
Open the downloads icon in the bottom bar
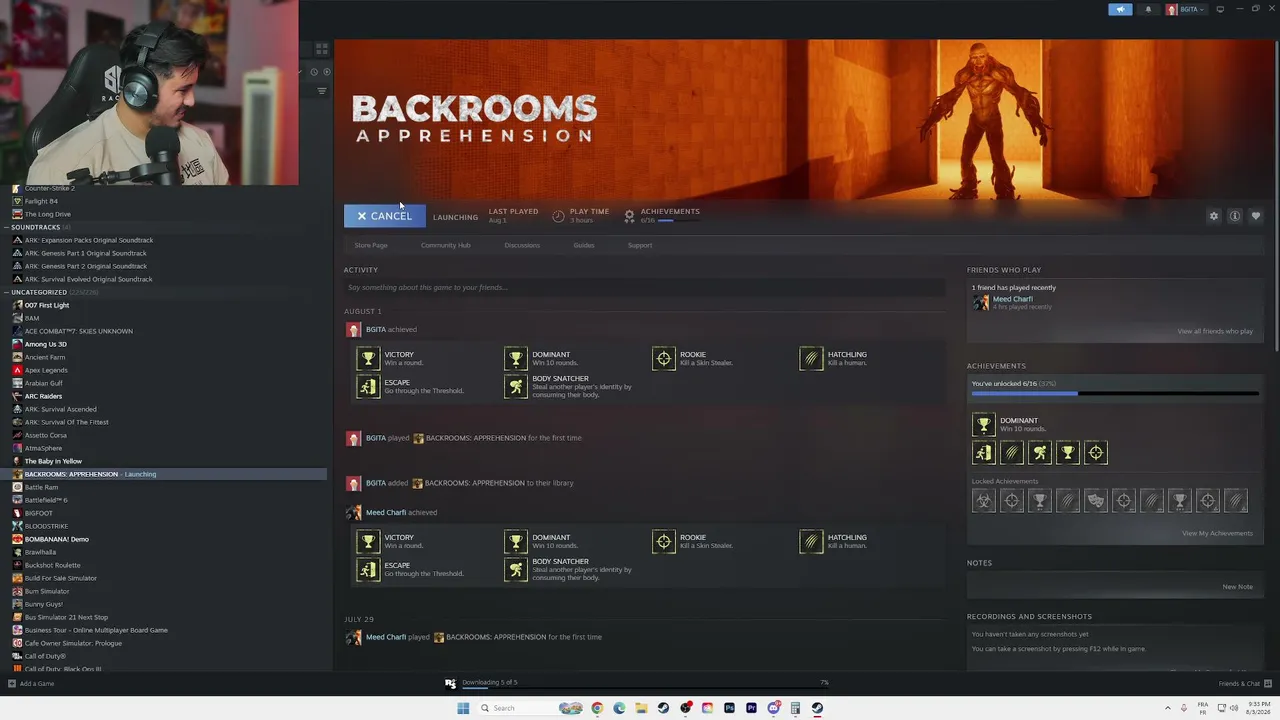[x=451, y=683]
